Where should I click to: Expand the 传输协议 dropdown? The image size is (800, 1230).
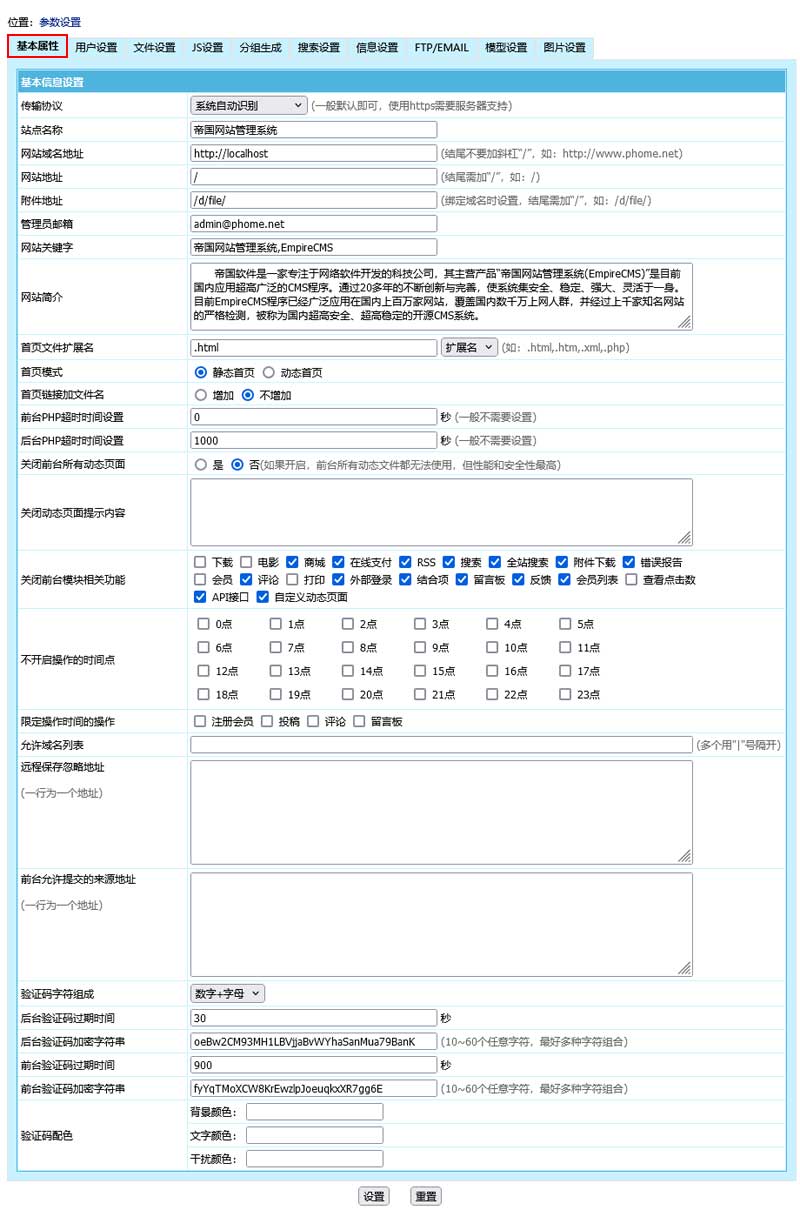[249, 105]
